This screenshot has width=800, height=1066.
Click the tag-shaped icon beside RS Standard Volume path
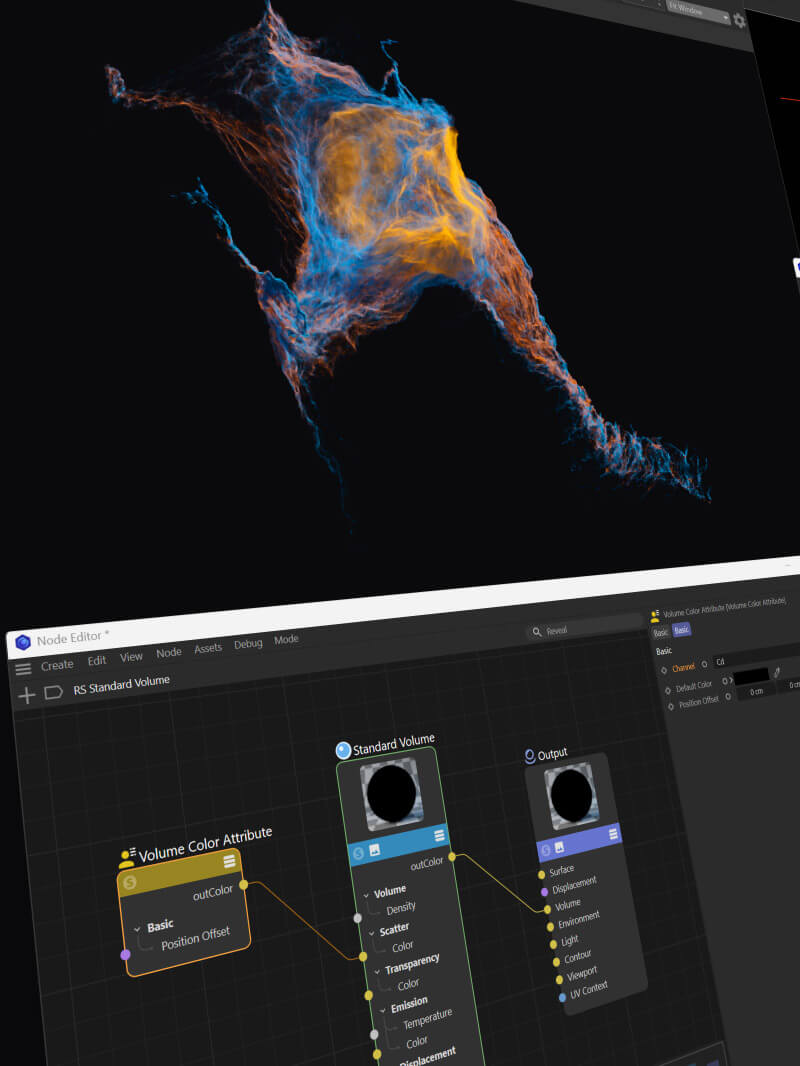click(x=53, y=692)
